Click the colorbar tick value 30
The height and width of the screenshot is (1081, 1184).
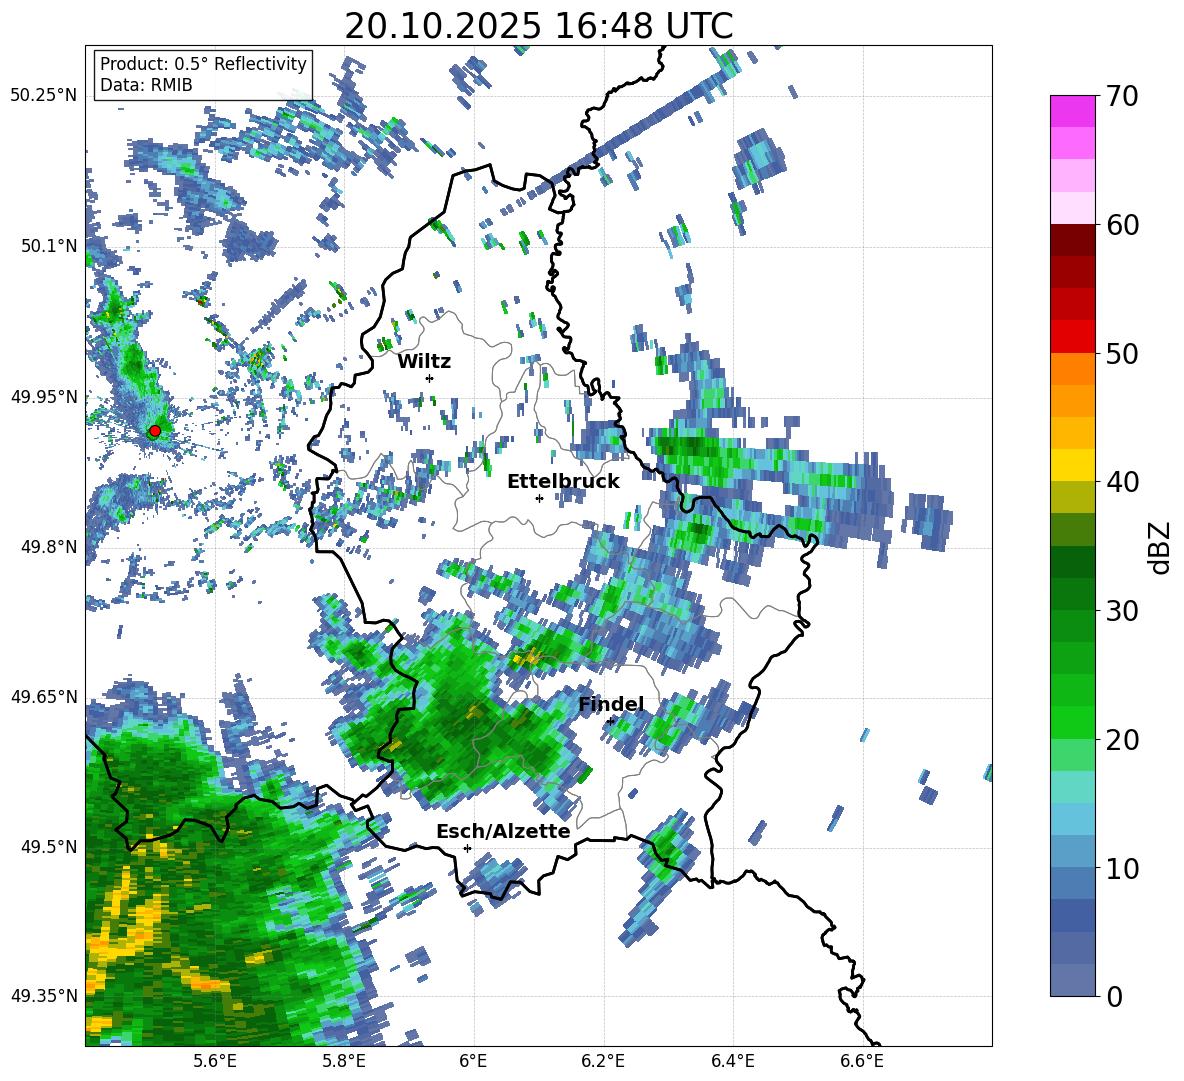tap(1123, 611)
